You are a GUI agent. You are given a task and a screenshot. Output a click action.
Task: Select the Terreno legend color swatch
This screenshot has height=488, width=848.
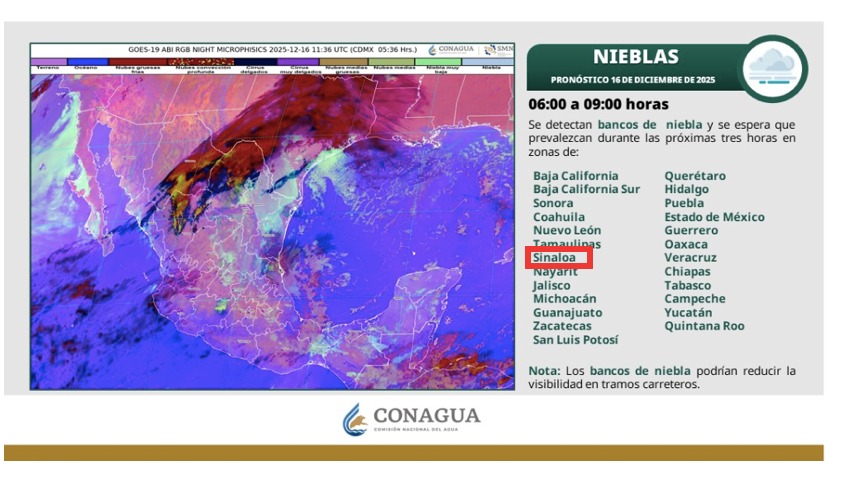49,62
